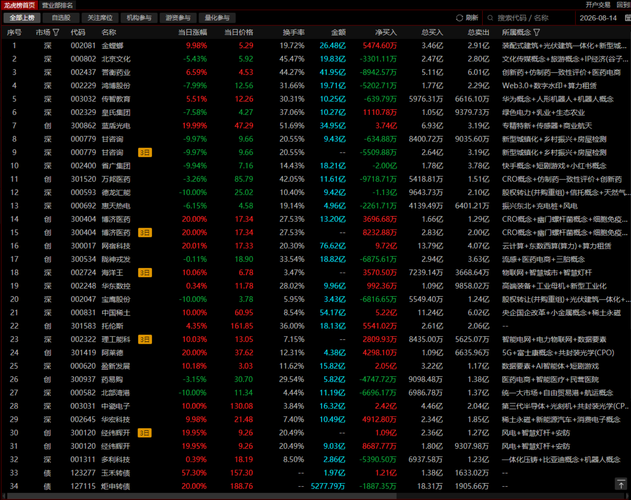Select stock code 002437 row
The image size is (631, 500).
click(x=316, y=72)
